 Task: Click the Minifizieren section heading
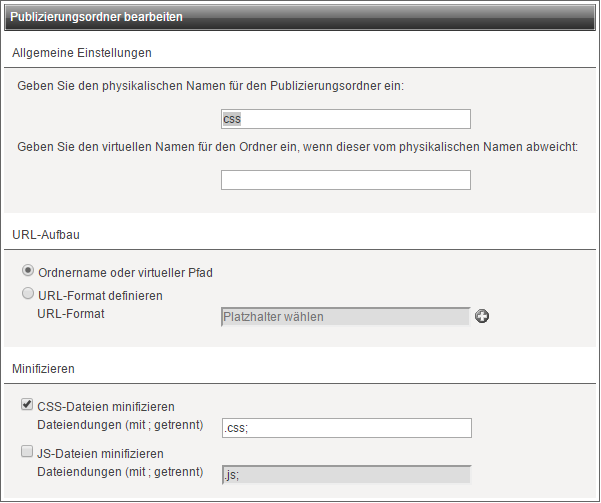43,369
